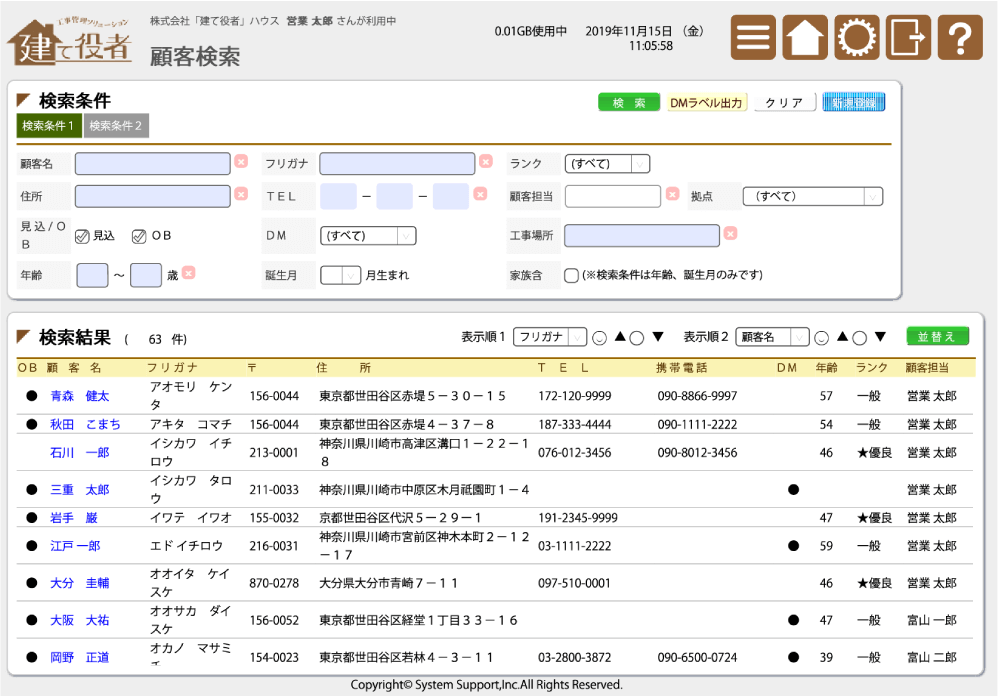Open 表示順2 顧客名 dropdown
Image resolution: width=1000 pixels, height=696 pixels.
[x=772, y=337]
